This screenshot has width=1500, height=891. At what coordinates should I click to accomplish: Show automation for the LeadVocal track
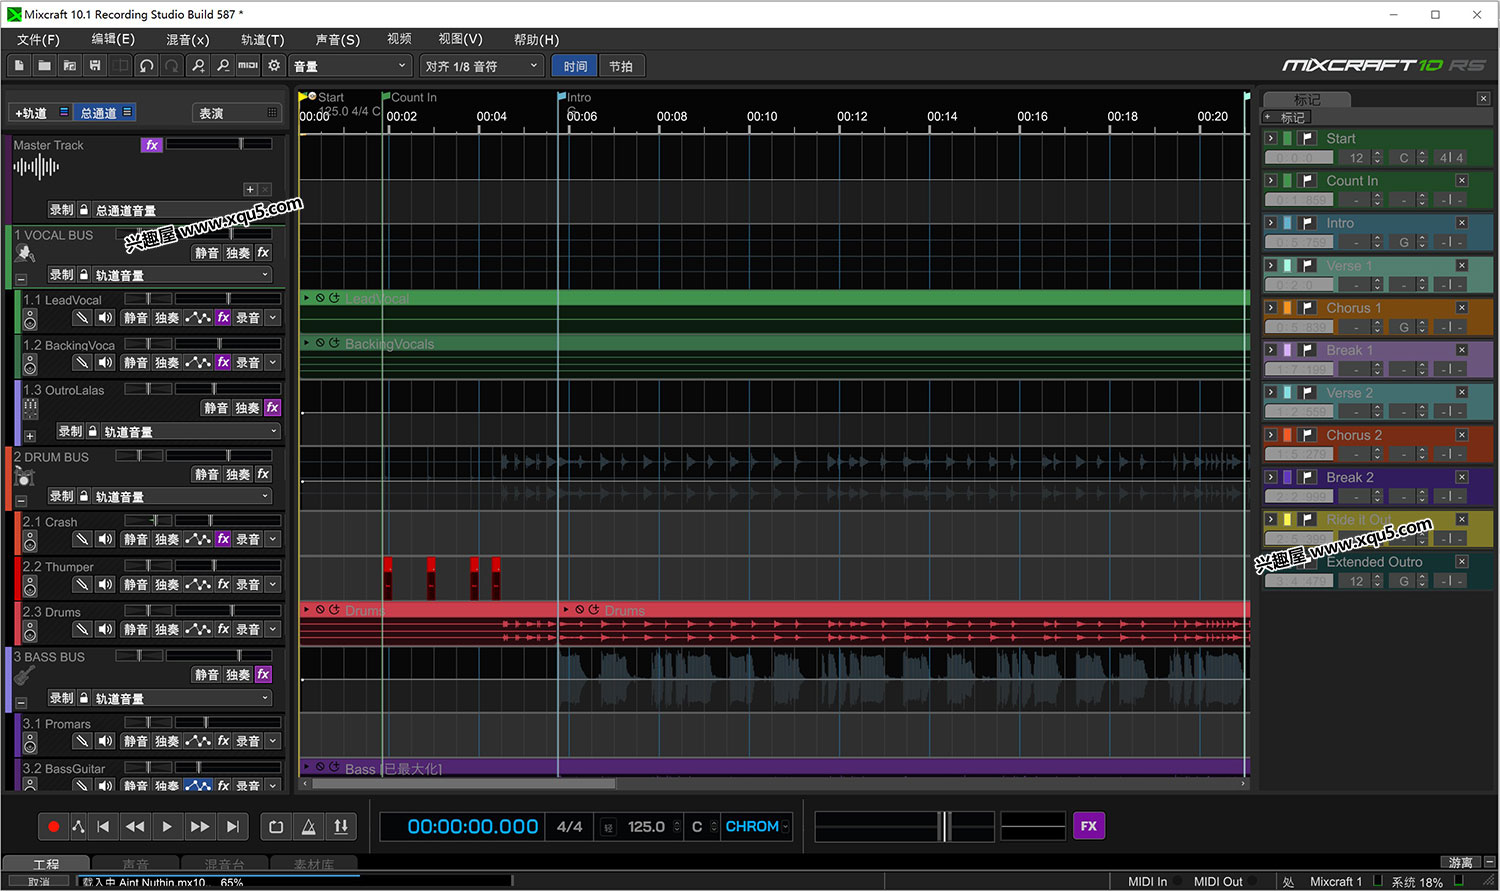point(198,318)
